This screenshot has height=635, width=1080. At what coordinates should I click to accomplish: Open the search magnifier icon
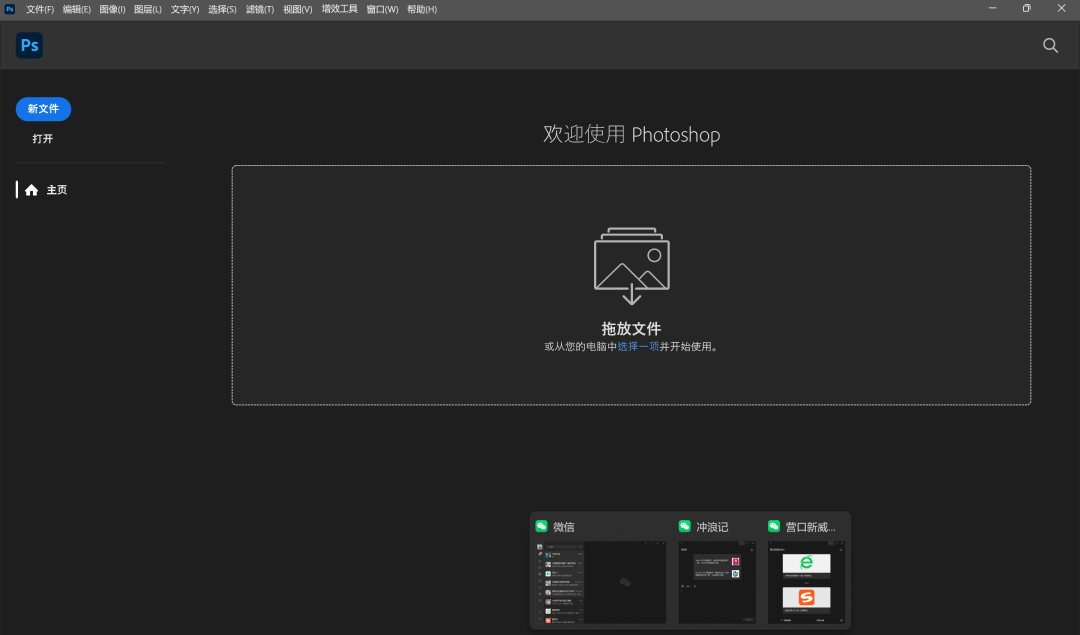coord(1050,45)
